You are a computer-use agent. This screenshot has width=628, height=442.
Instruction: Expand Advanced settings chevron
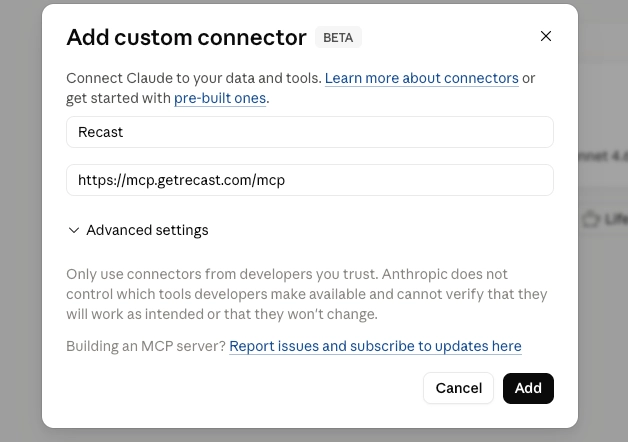(74, 230)
